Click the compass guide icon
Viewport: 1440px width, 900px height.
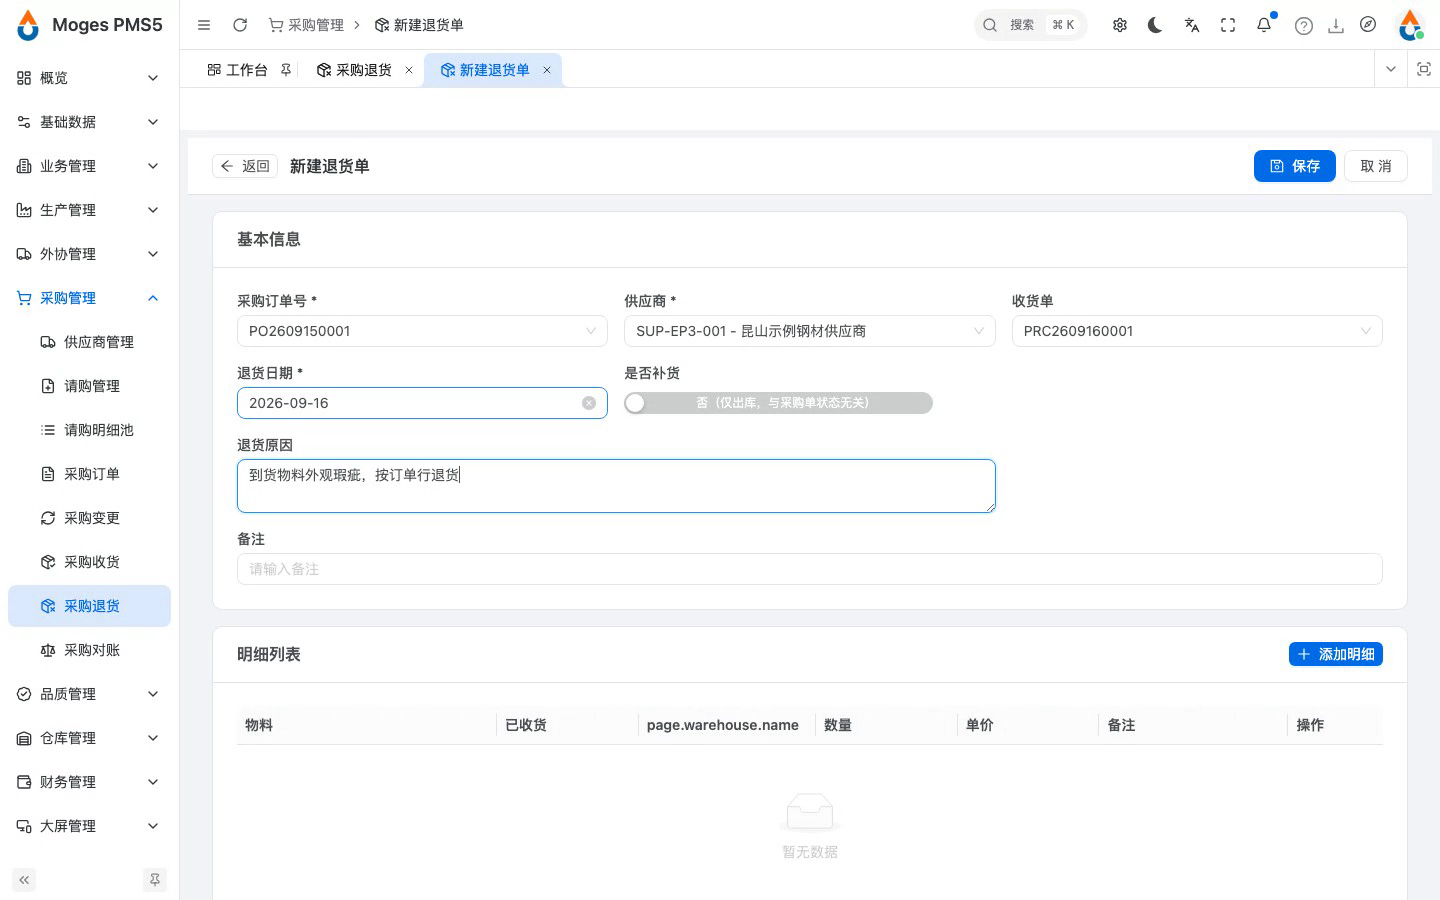point(1368,25)
